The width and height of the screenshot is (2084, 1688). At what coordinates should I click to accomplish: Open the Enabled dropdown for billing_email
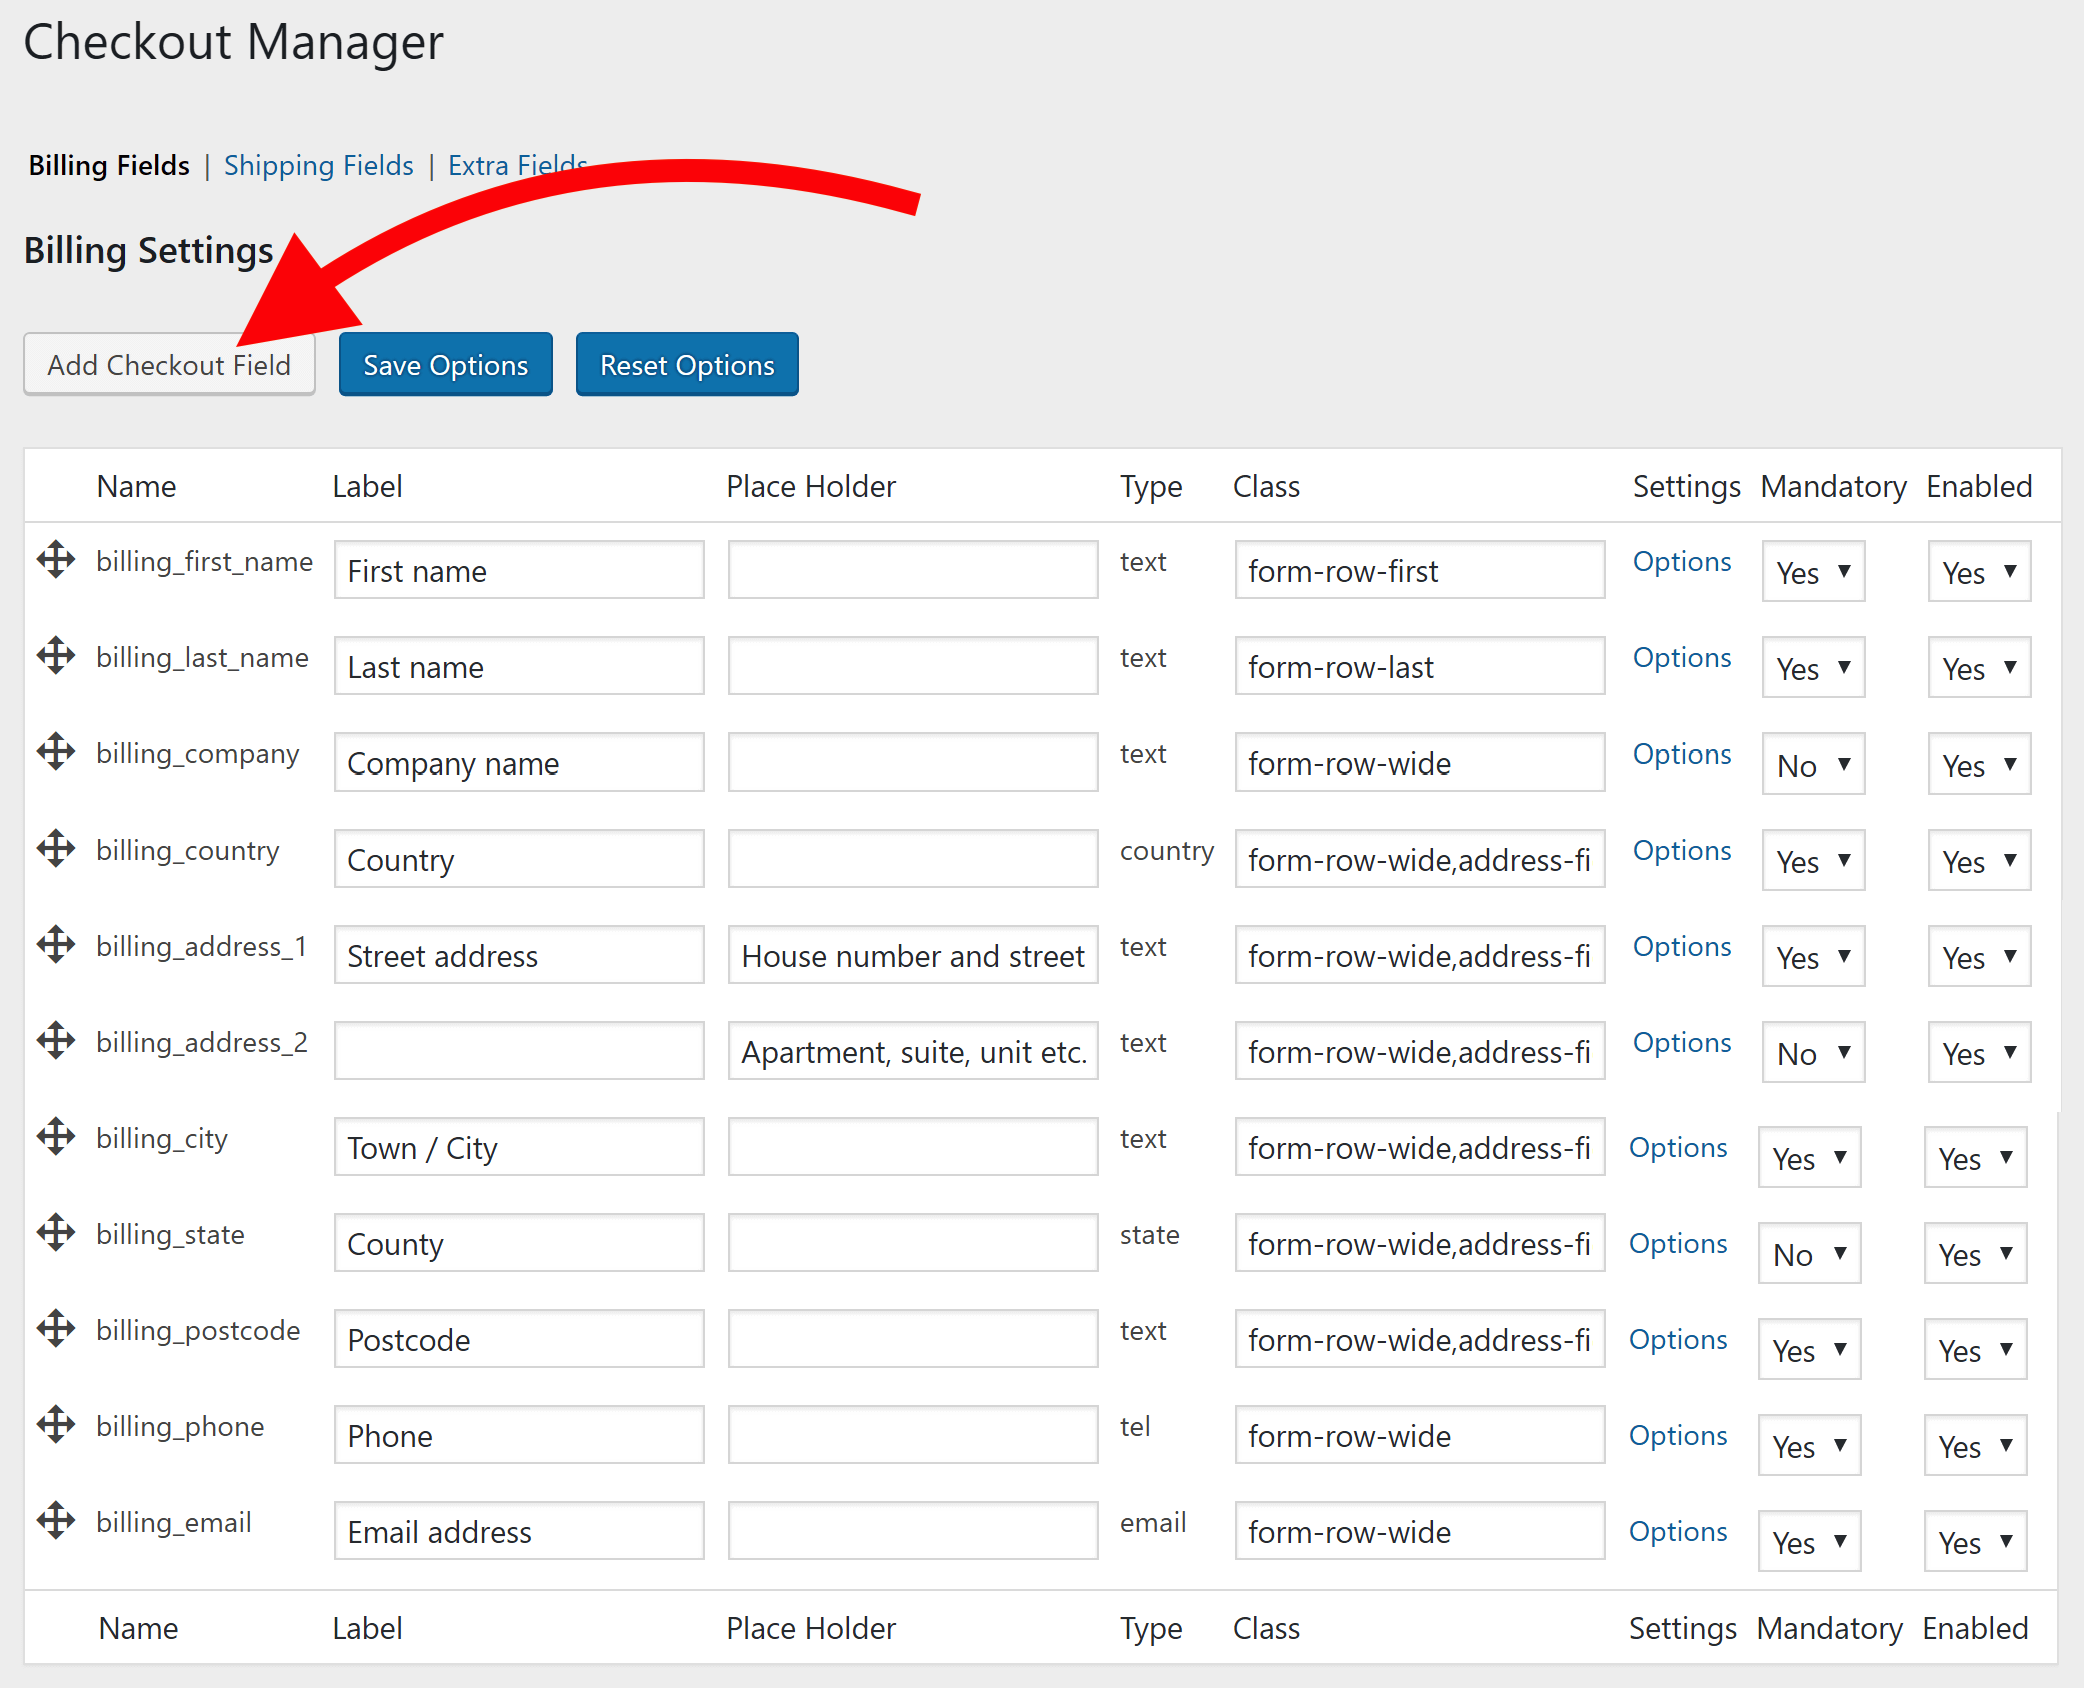click(x=1974, y=1541)
